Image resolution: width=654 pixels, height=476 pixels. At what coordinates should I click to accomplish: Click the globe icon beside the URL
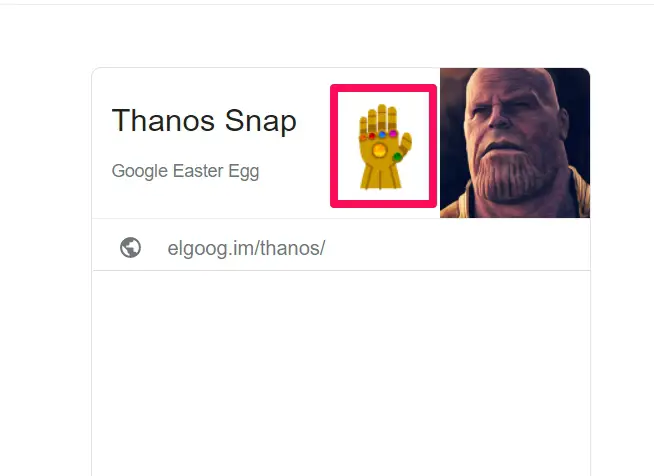point(131,248)
